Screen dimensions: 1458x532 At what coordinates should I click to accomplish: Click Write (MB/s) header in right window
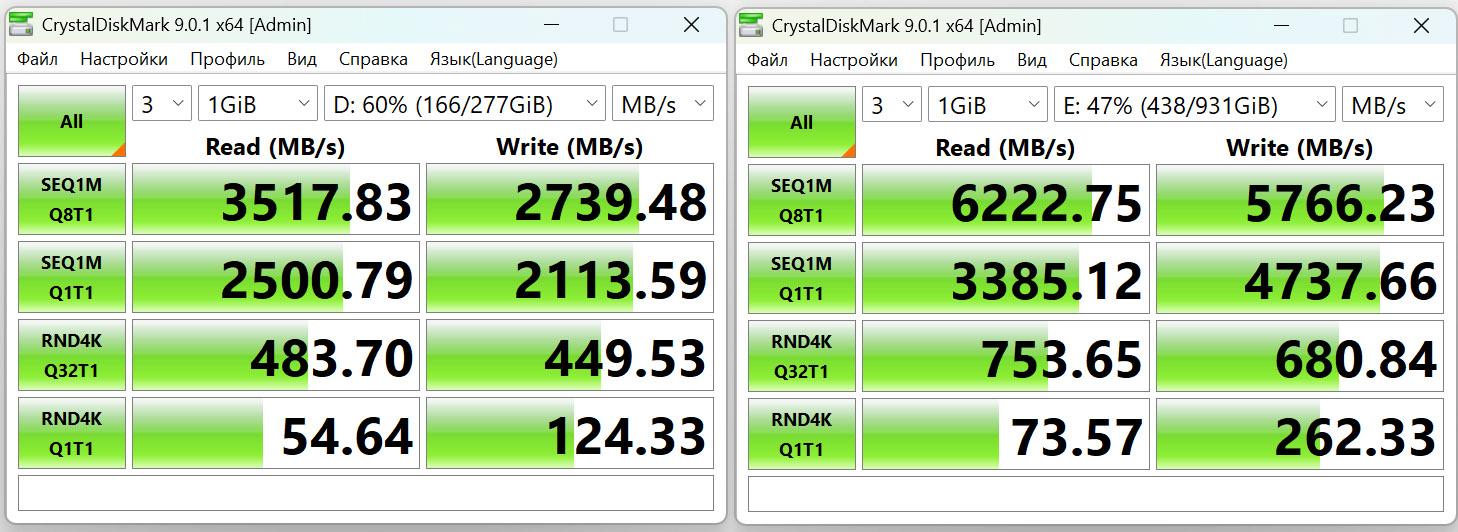[1299, 147]
